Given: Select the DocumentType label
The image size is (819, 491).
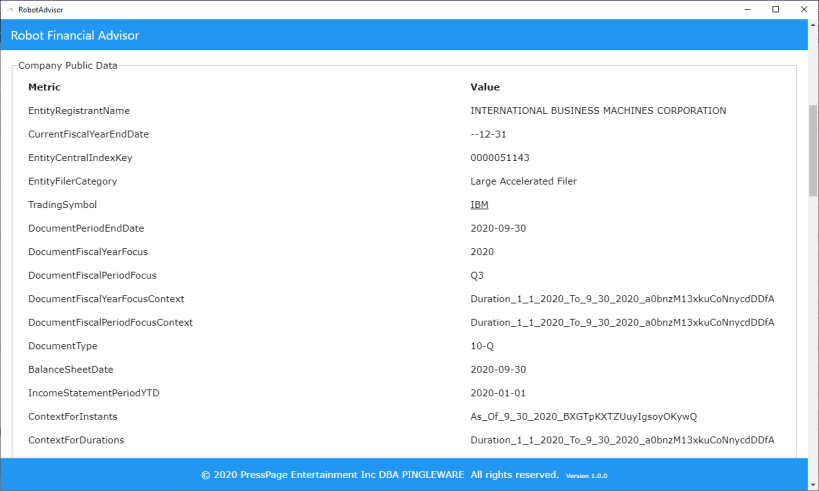Looking at the screenshot, I should (x=63, y=346).
